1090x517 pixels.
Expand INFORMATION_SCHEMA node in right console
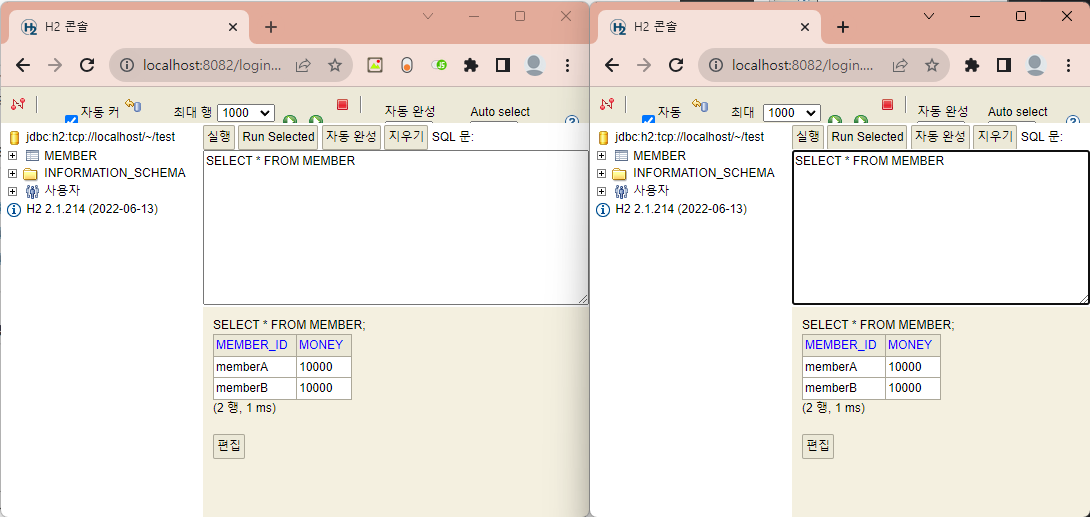click(x=601, y=173)
